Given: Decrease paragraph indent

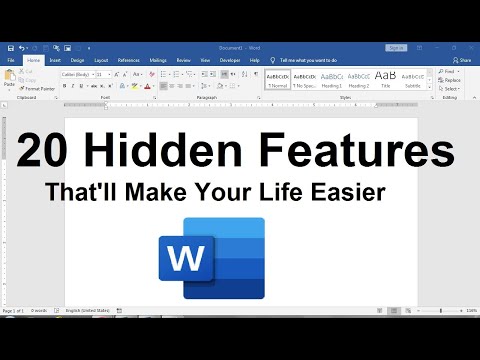Looking at the screenshot, I should tap(204, 74).
